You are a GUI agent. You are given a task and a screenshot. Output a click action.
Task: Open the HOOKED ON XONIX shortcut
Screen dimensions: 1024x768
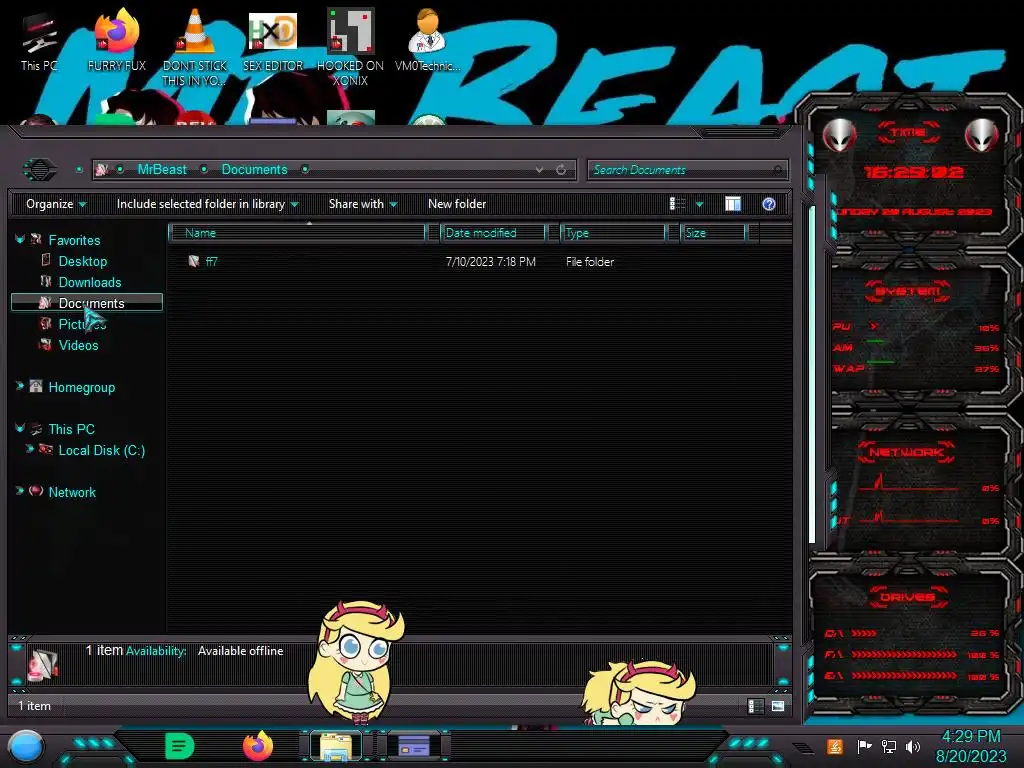[x=350, y=49]
